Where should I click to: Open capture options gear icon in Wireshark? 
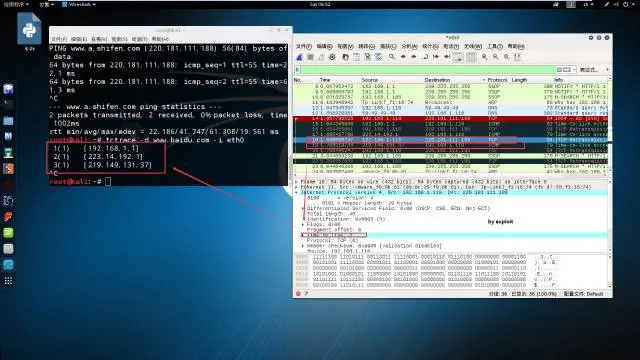(333, 57)
